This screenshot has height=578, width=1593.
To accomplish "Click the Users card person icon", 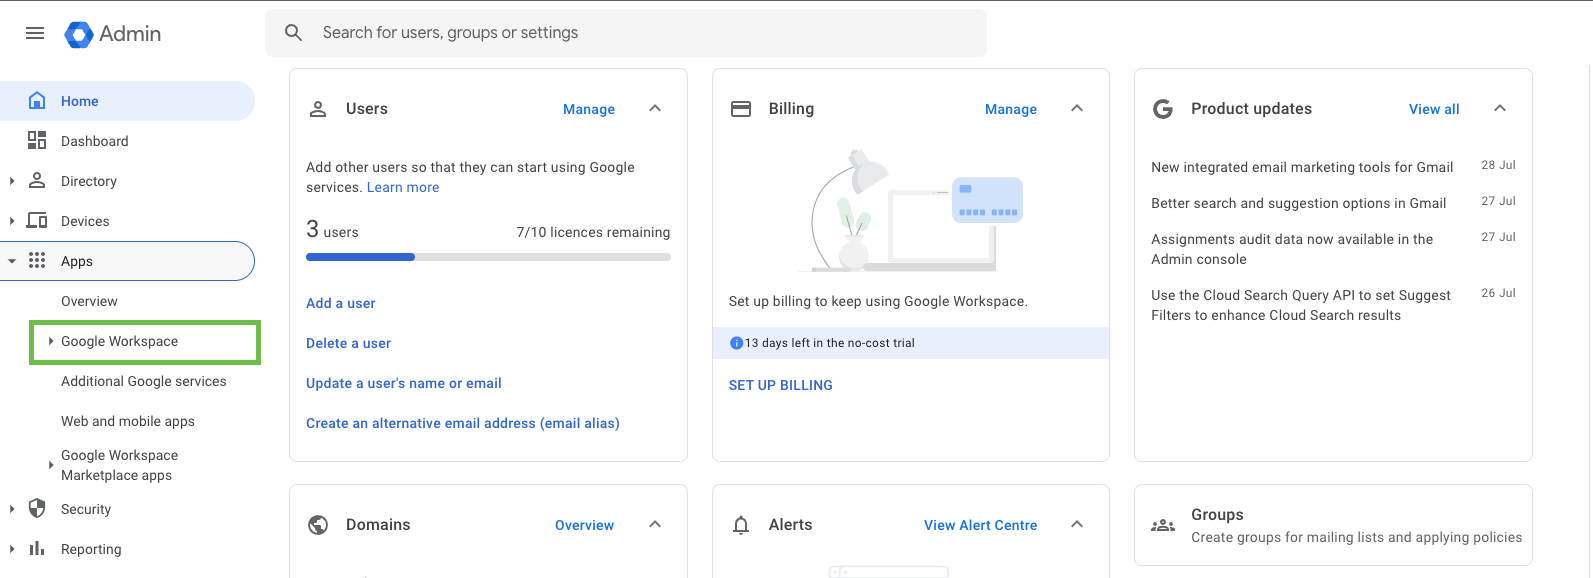I will (x=318, y=109).
